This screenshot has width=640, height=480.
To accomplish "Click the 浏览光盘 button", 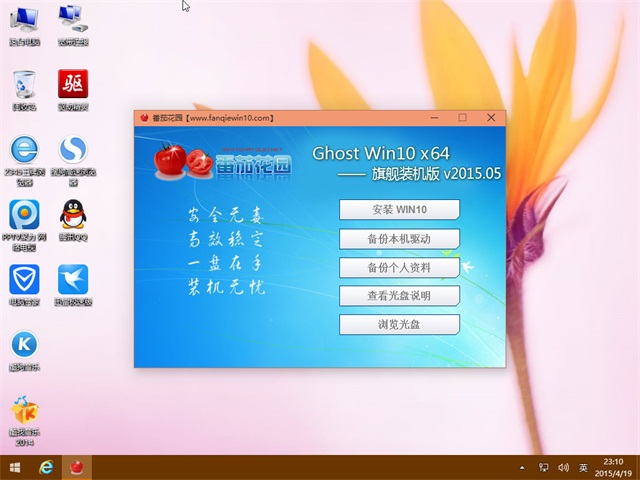I will [399, 324].
